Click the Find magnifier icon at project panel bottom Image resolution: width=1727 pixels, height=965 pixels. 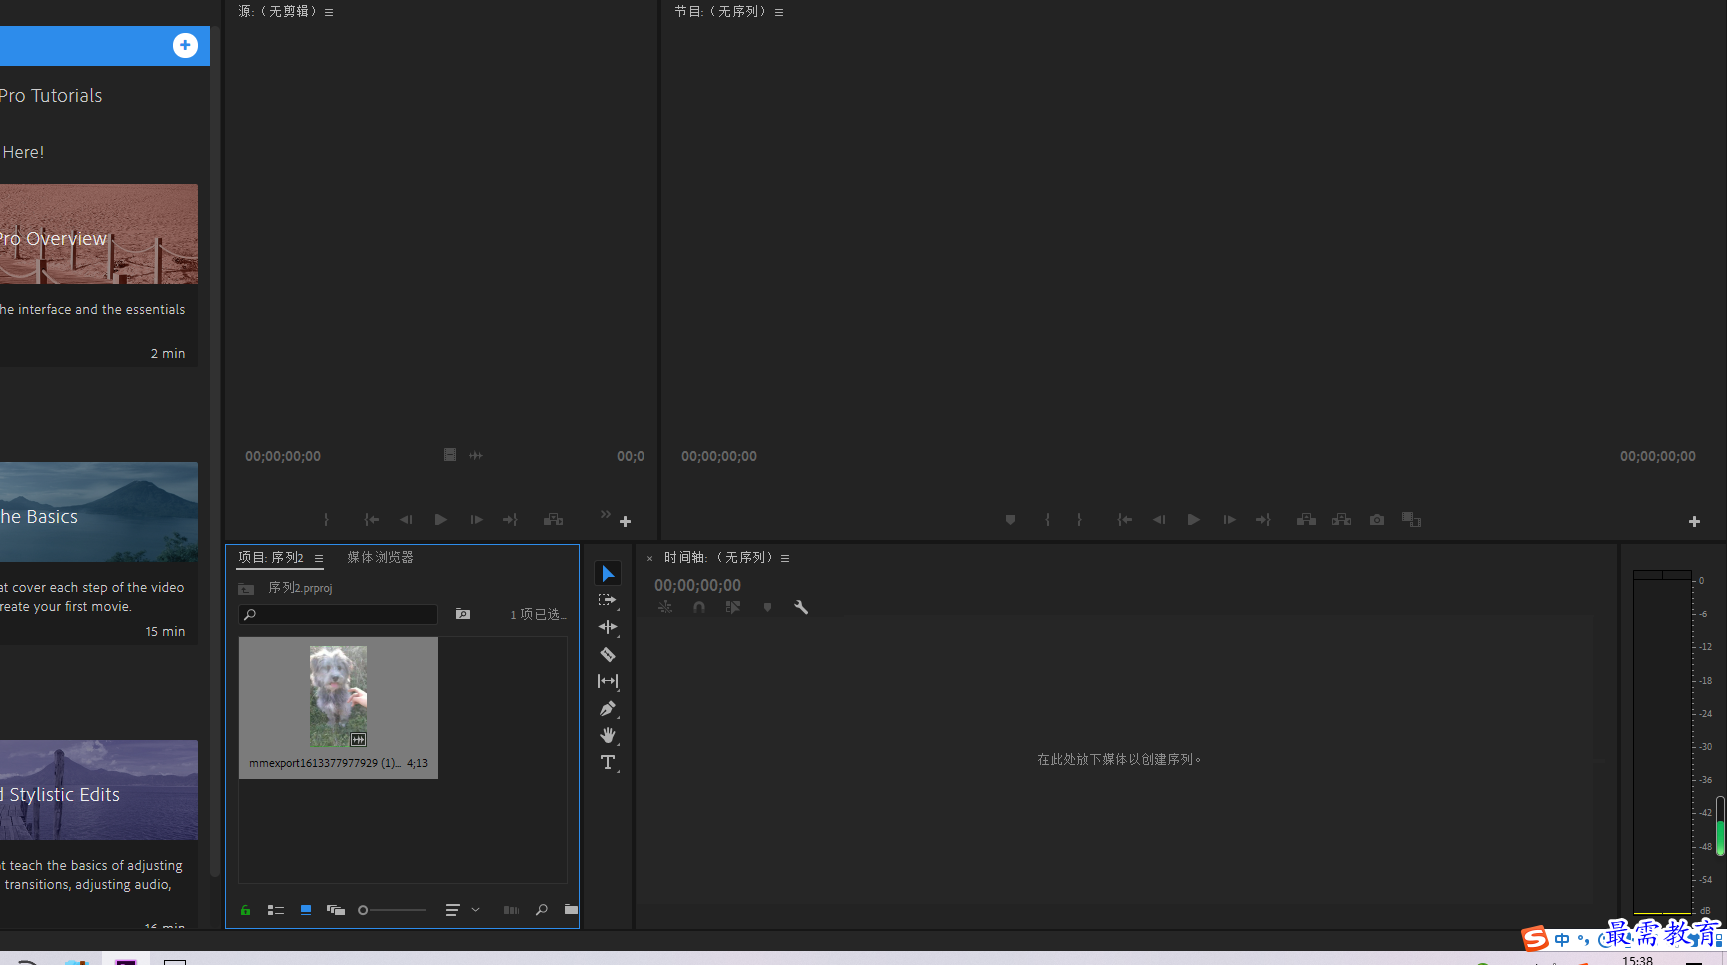[x=541, y=910]
